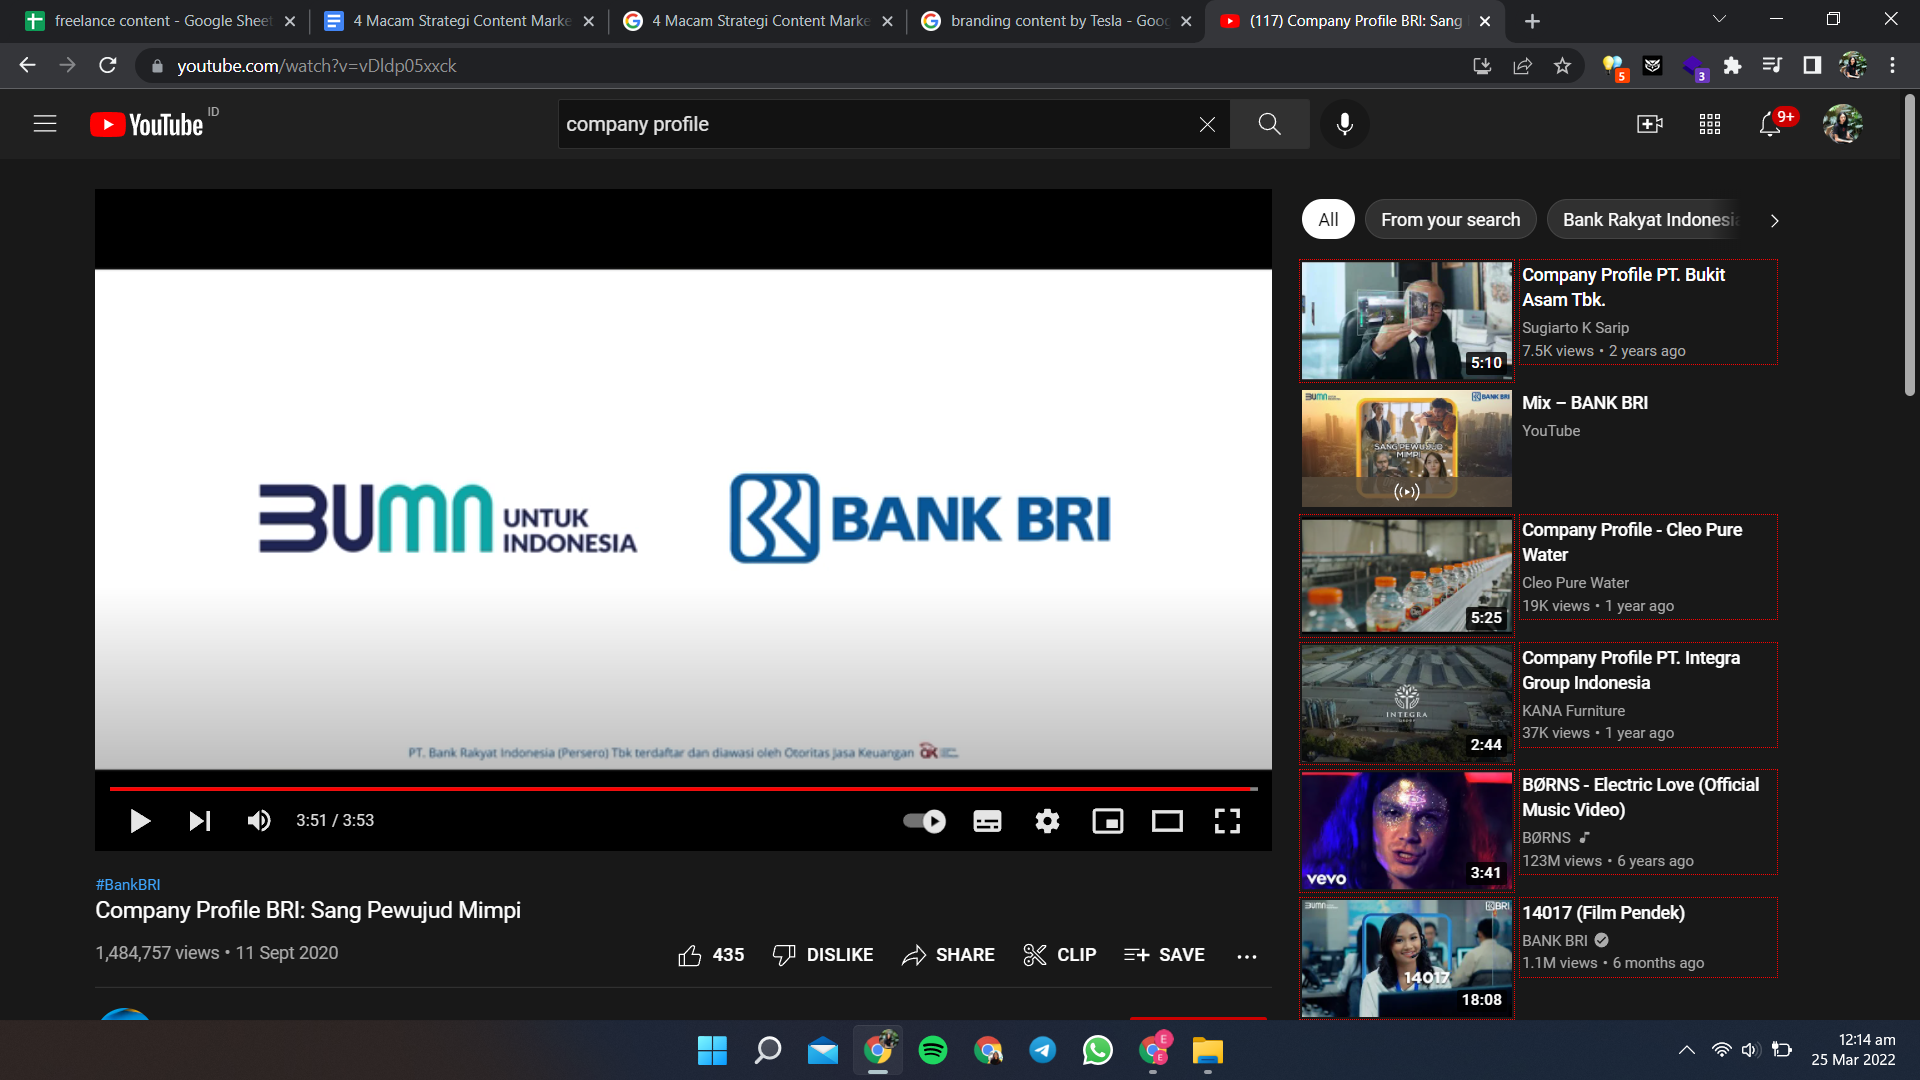This screenshot has width=1920, height=1080.
Task: Share the video
Action: tap(948, 955)
